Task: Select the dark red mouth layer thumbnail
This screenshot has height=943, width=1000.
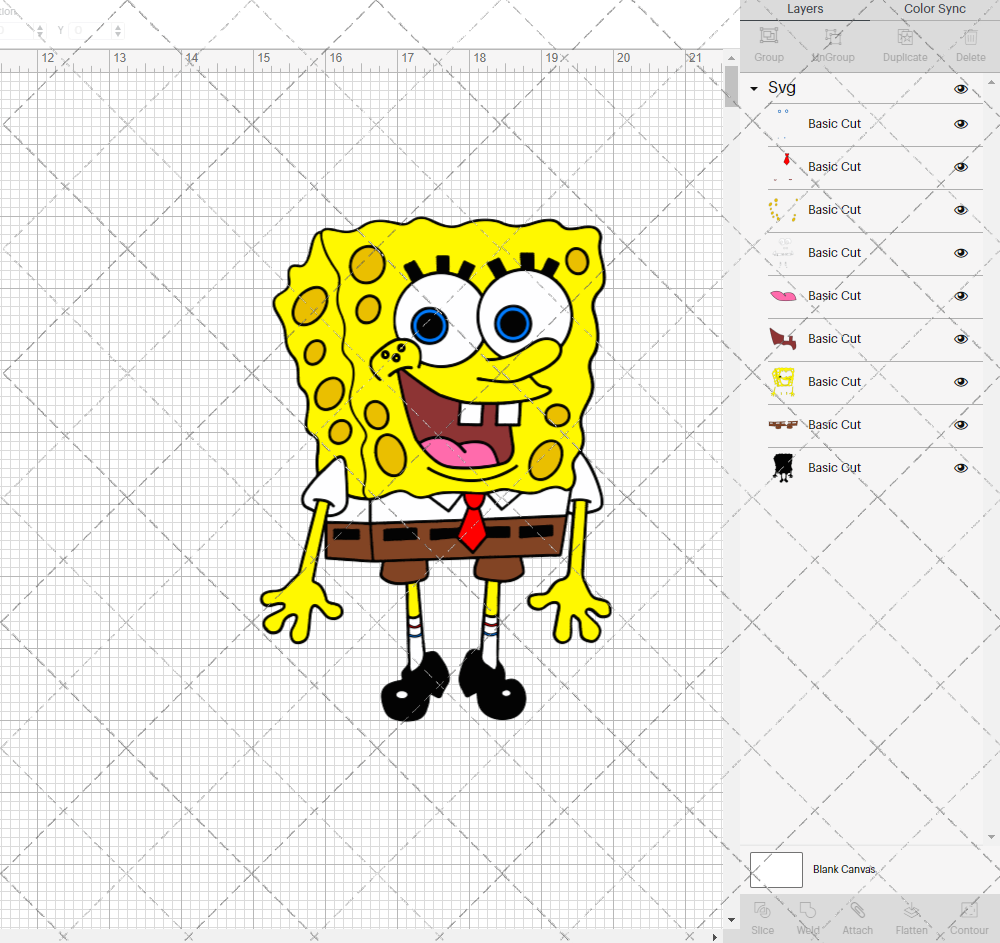Action: coord(783,339)
